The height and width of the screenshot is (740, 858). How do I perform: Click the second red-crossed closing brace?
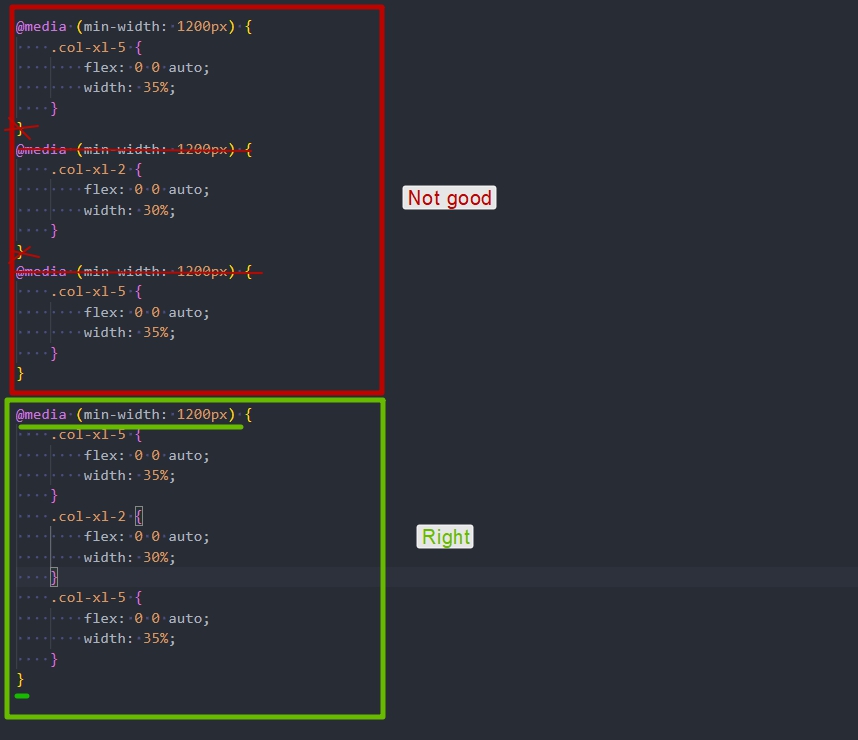point(21,251)
